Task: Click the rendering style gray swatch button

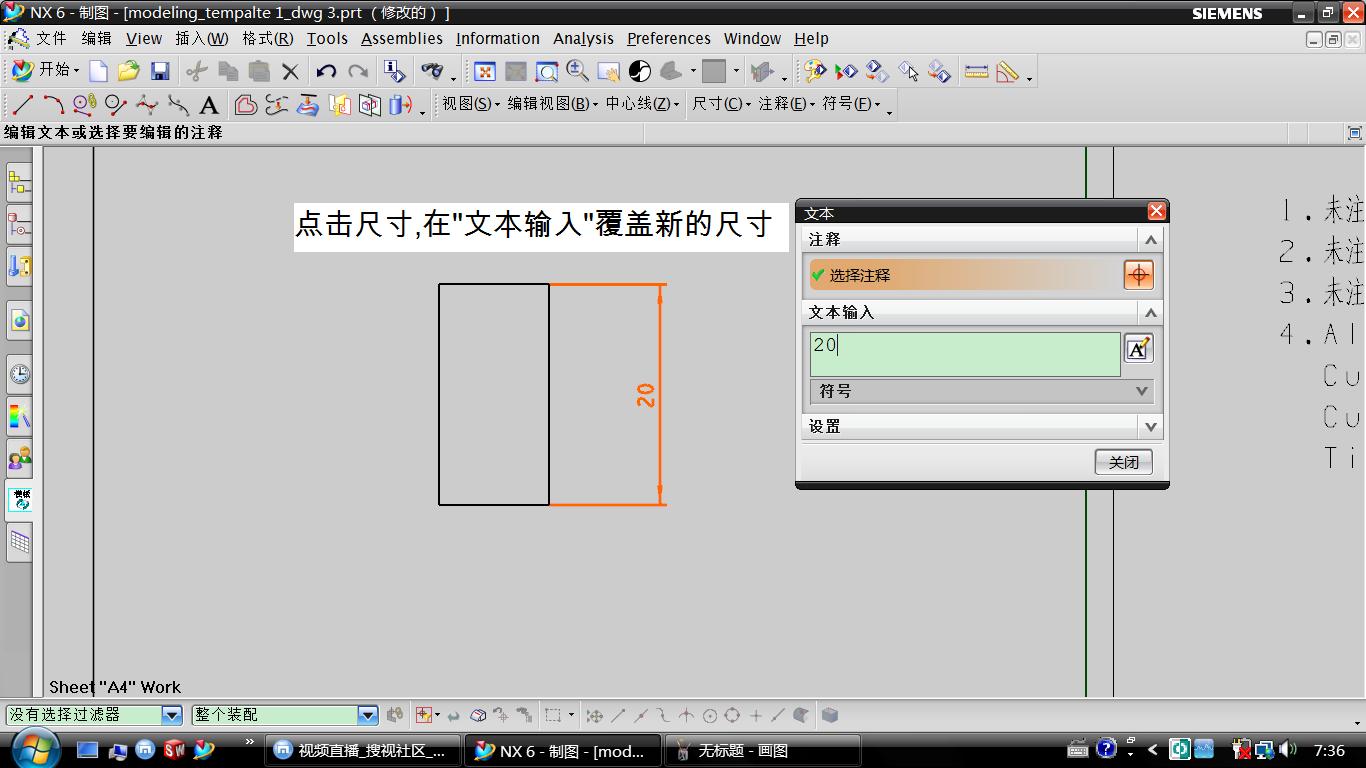Action: click(714, 71)
